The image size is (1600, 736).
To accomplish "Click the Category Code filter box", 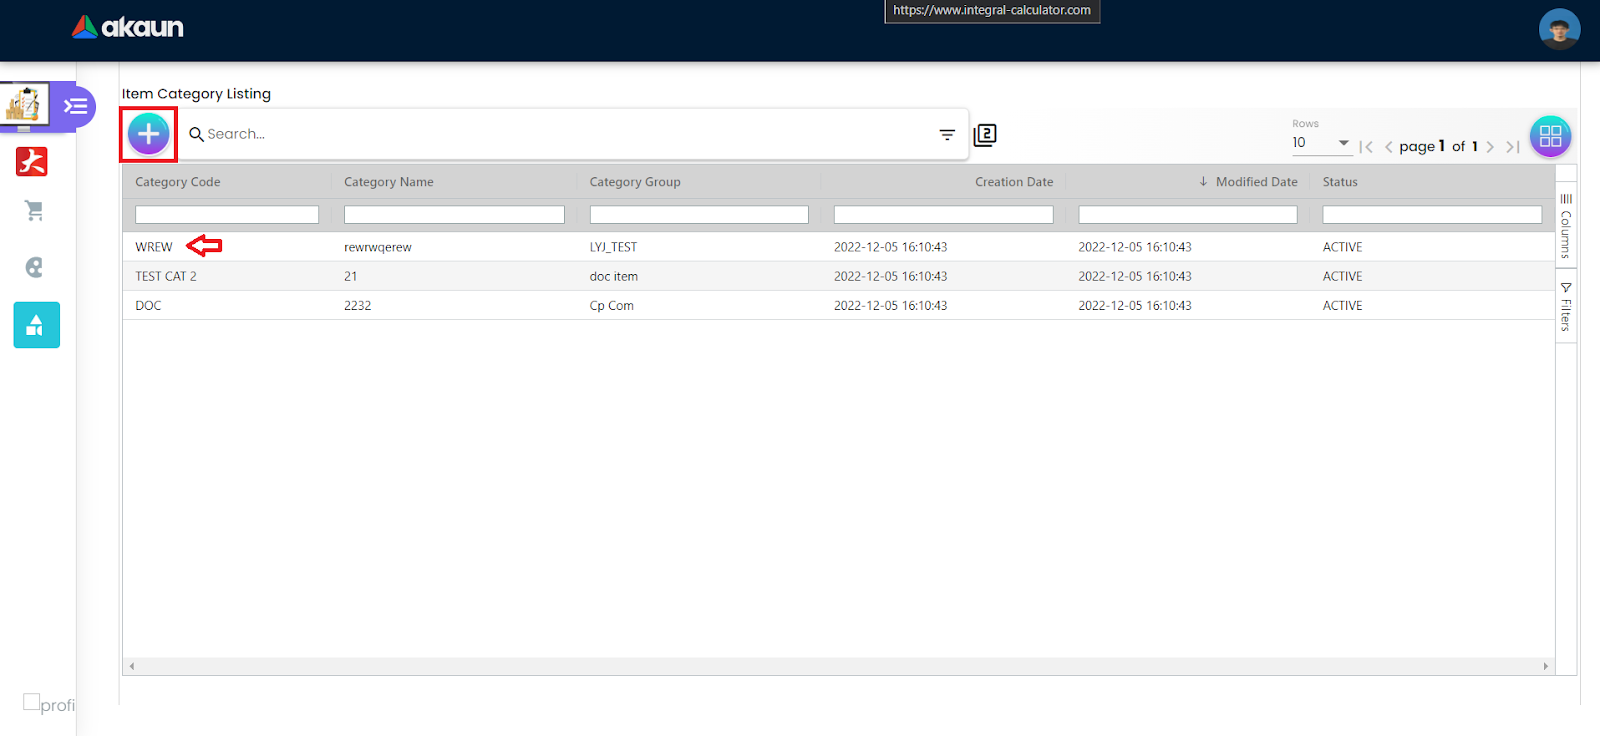I will coord(227,215).
